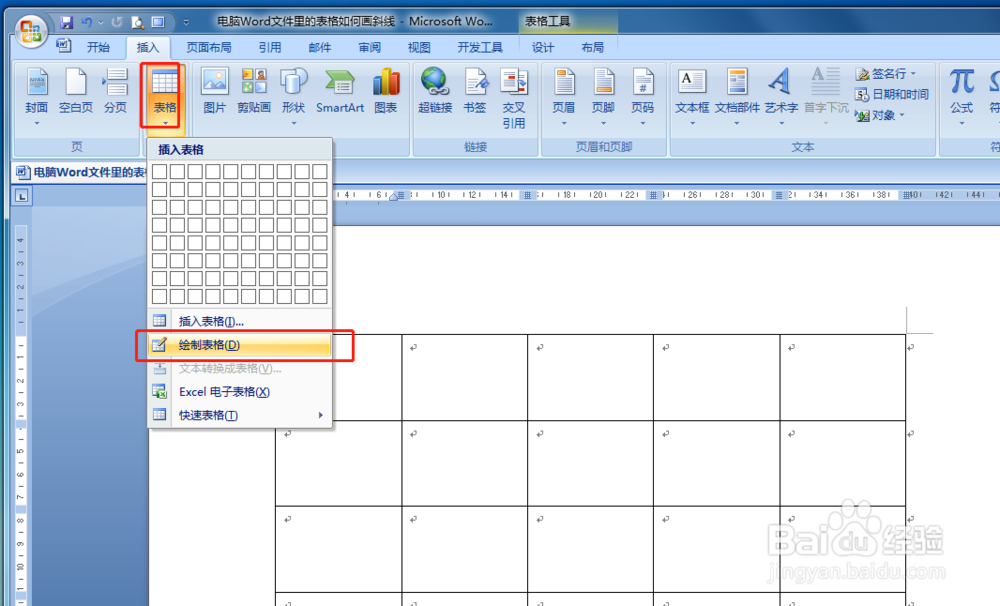Open the 引用 tab

pos(270,47)
